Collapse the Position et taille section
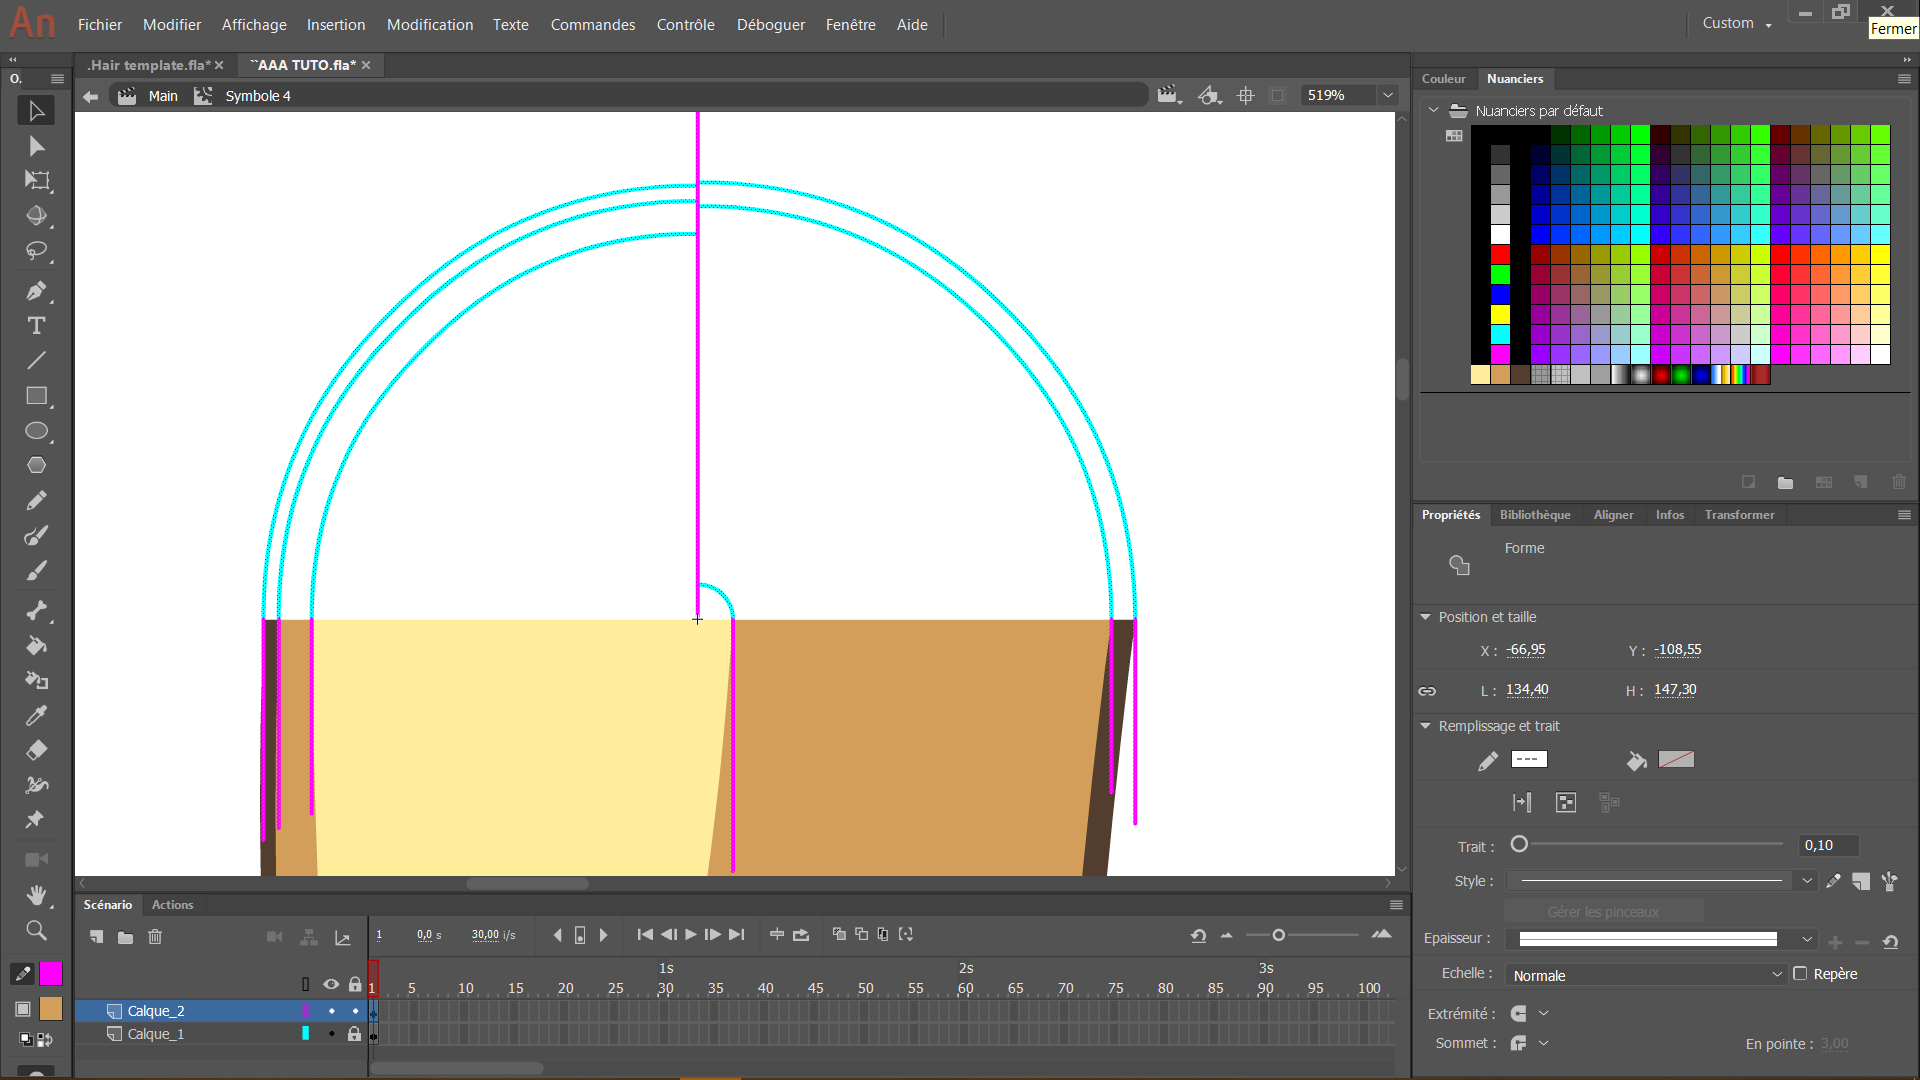 click(x=1426, y=617)
